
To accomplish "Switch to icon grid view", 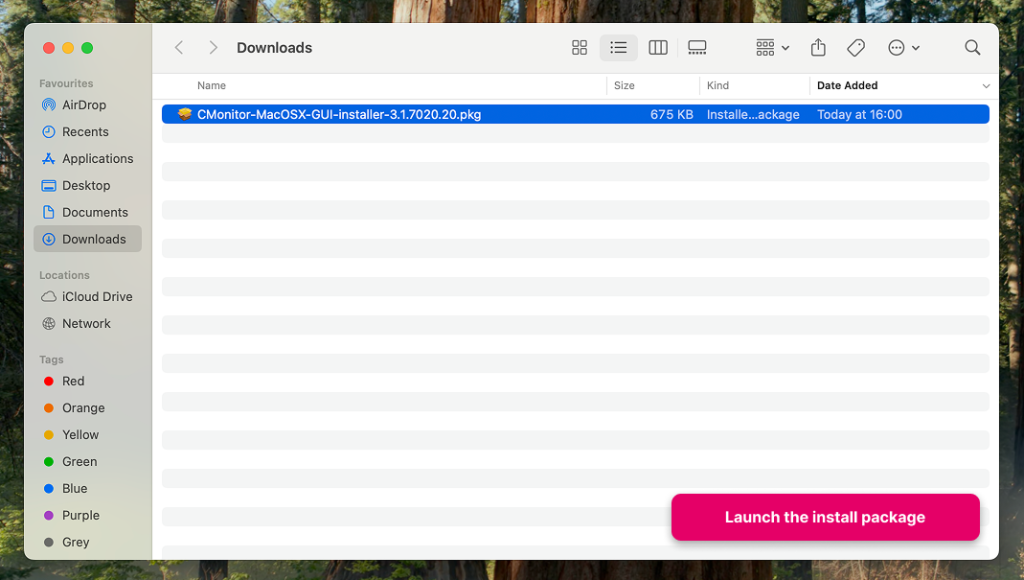I will tap(579, 48).
